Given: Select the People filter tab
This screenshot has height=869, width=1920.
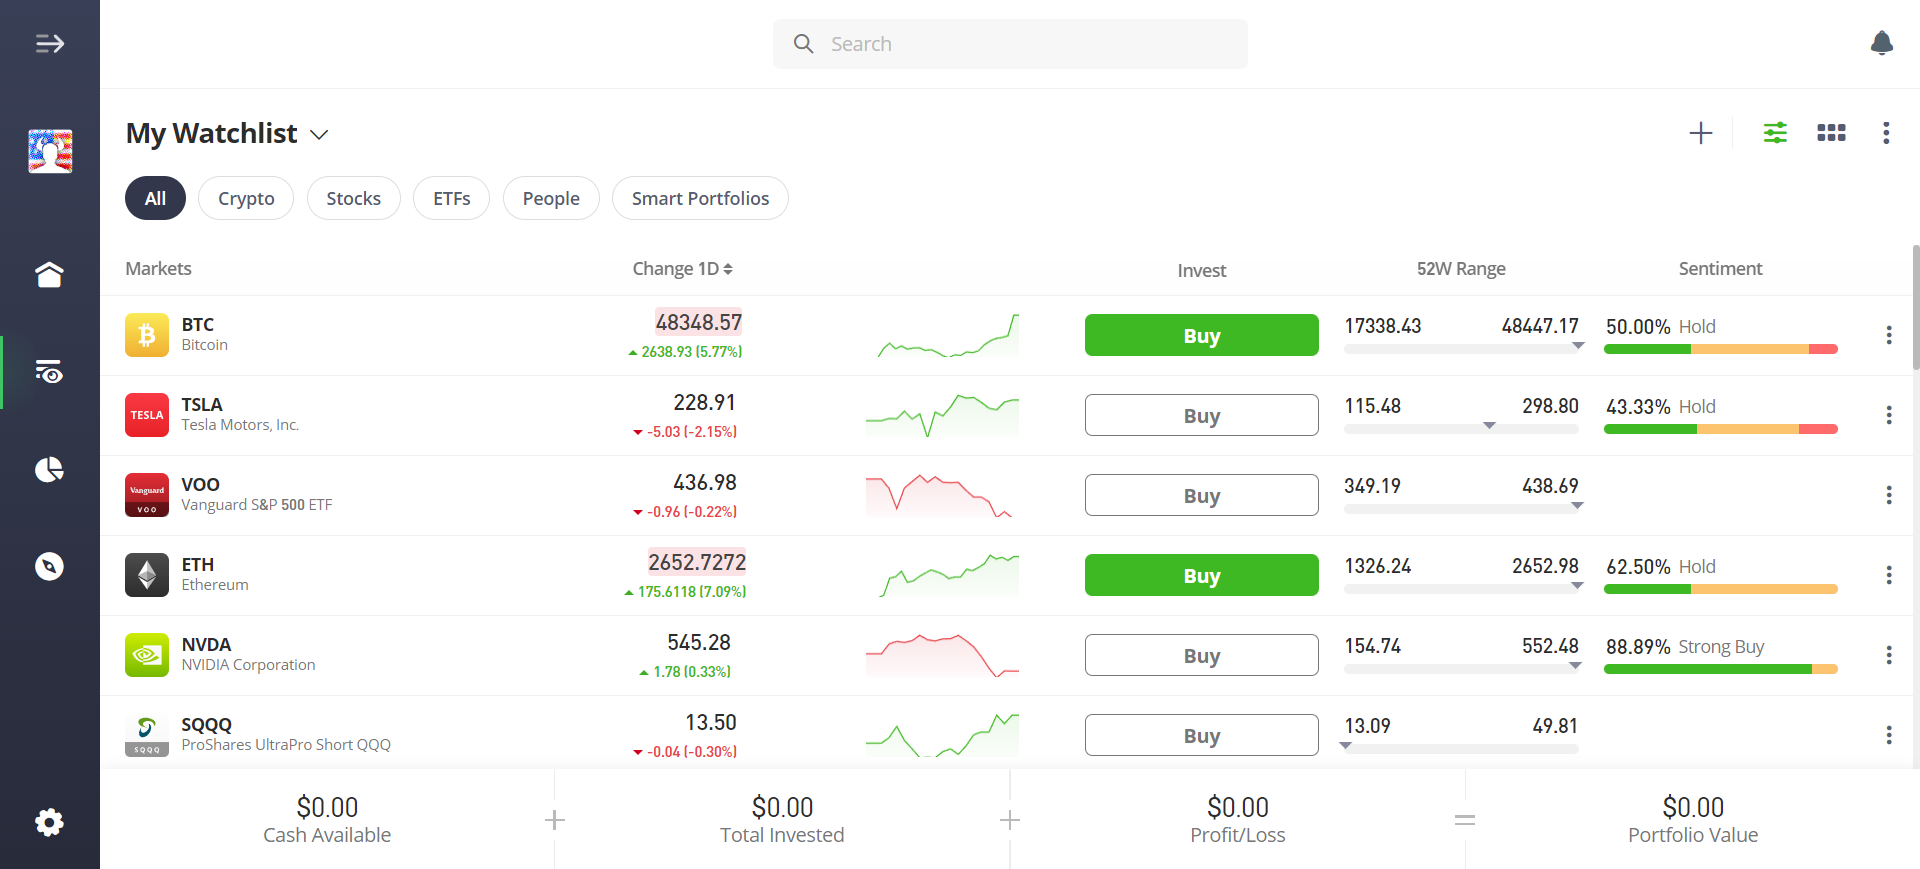Looking at the screenshot, I should point(551,198).
